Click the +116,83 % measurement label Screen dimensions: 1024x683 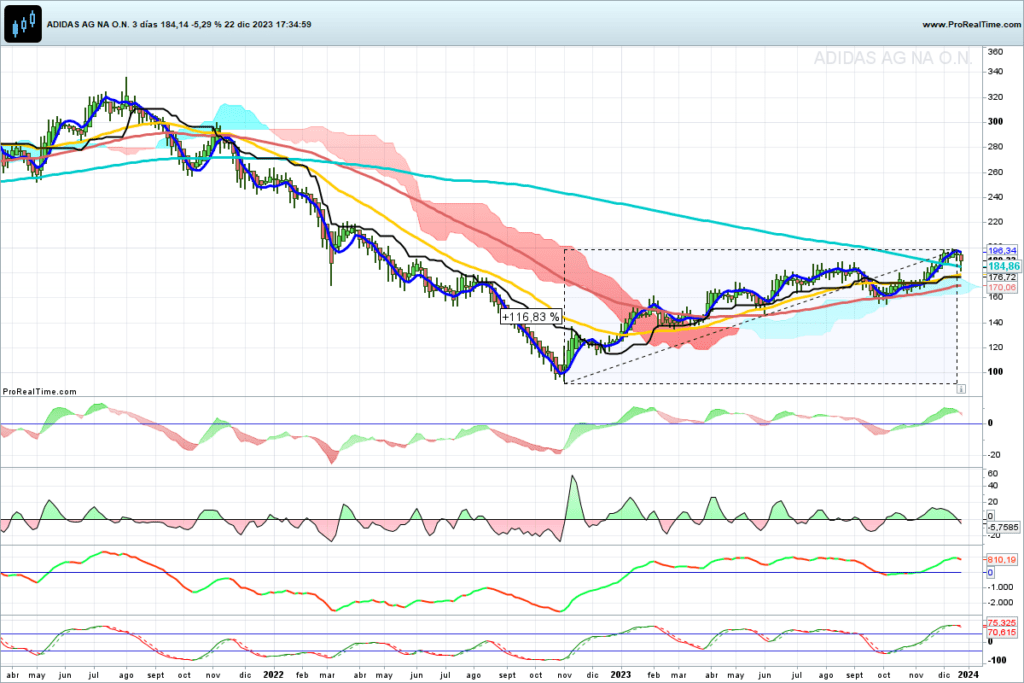[x=531, y=317]
